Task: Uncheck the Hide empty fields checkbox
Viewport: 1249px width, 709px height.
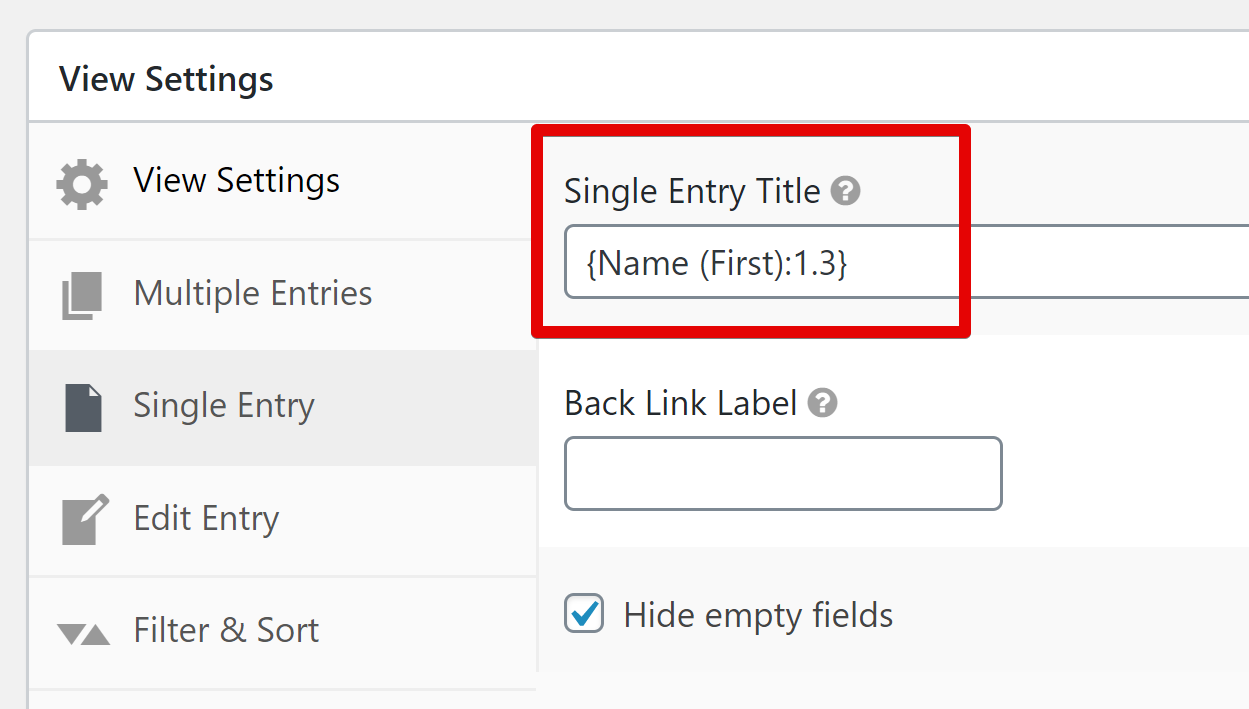Action: (584, 614)
